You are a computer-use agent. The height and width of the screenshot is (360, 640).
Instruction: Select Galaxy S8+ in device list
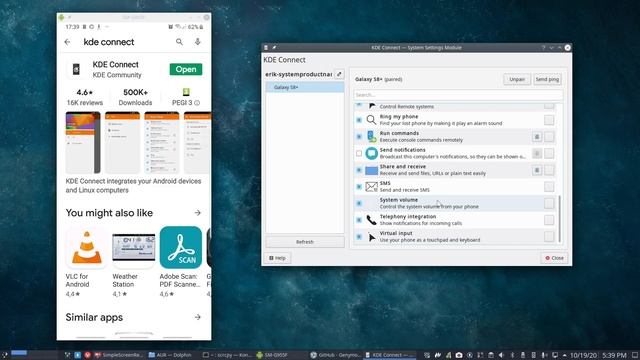coord(305,87)
